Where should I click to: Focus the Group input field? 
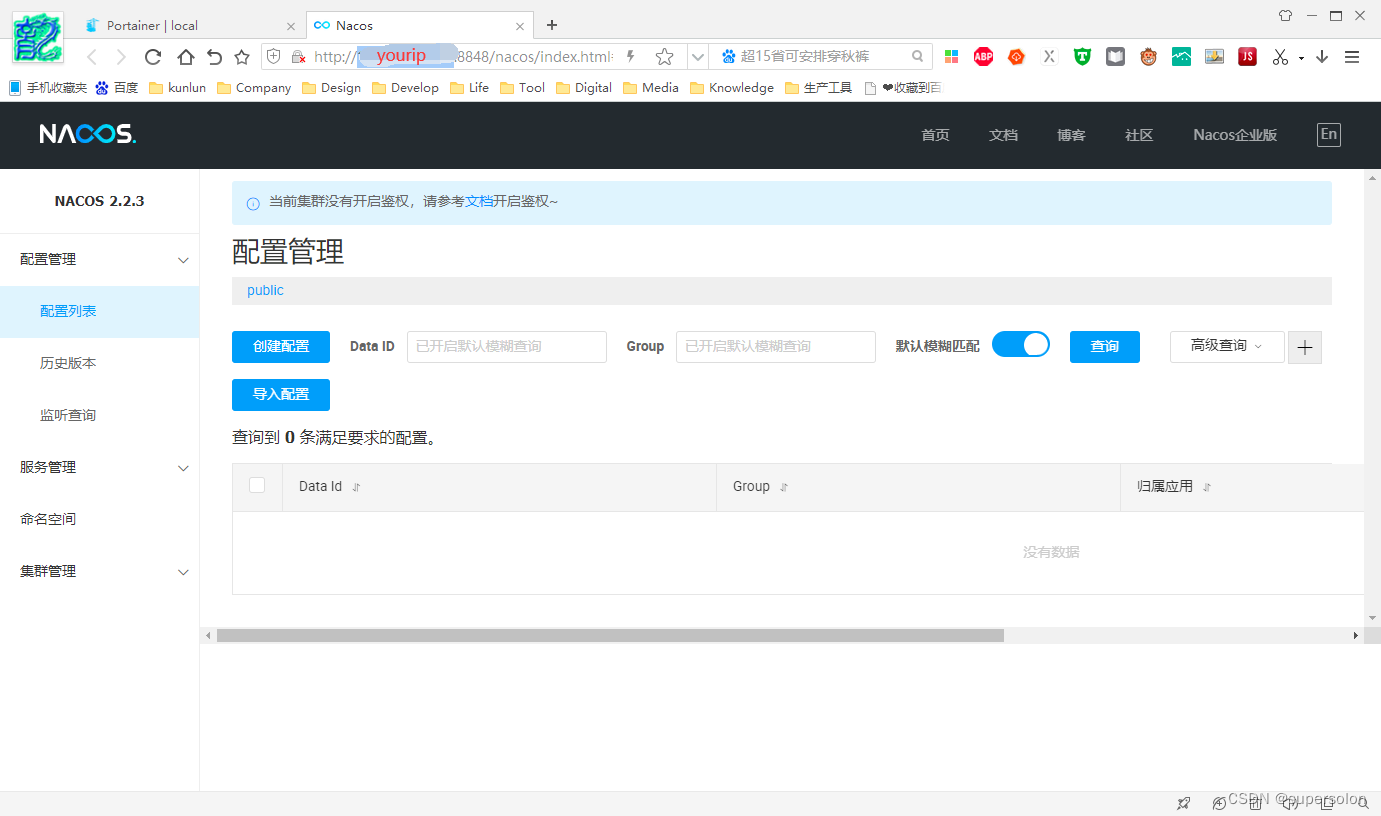click(776, 346)
